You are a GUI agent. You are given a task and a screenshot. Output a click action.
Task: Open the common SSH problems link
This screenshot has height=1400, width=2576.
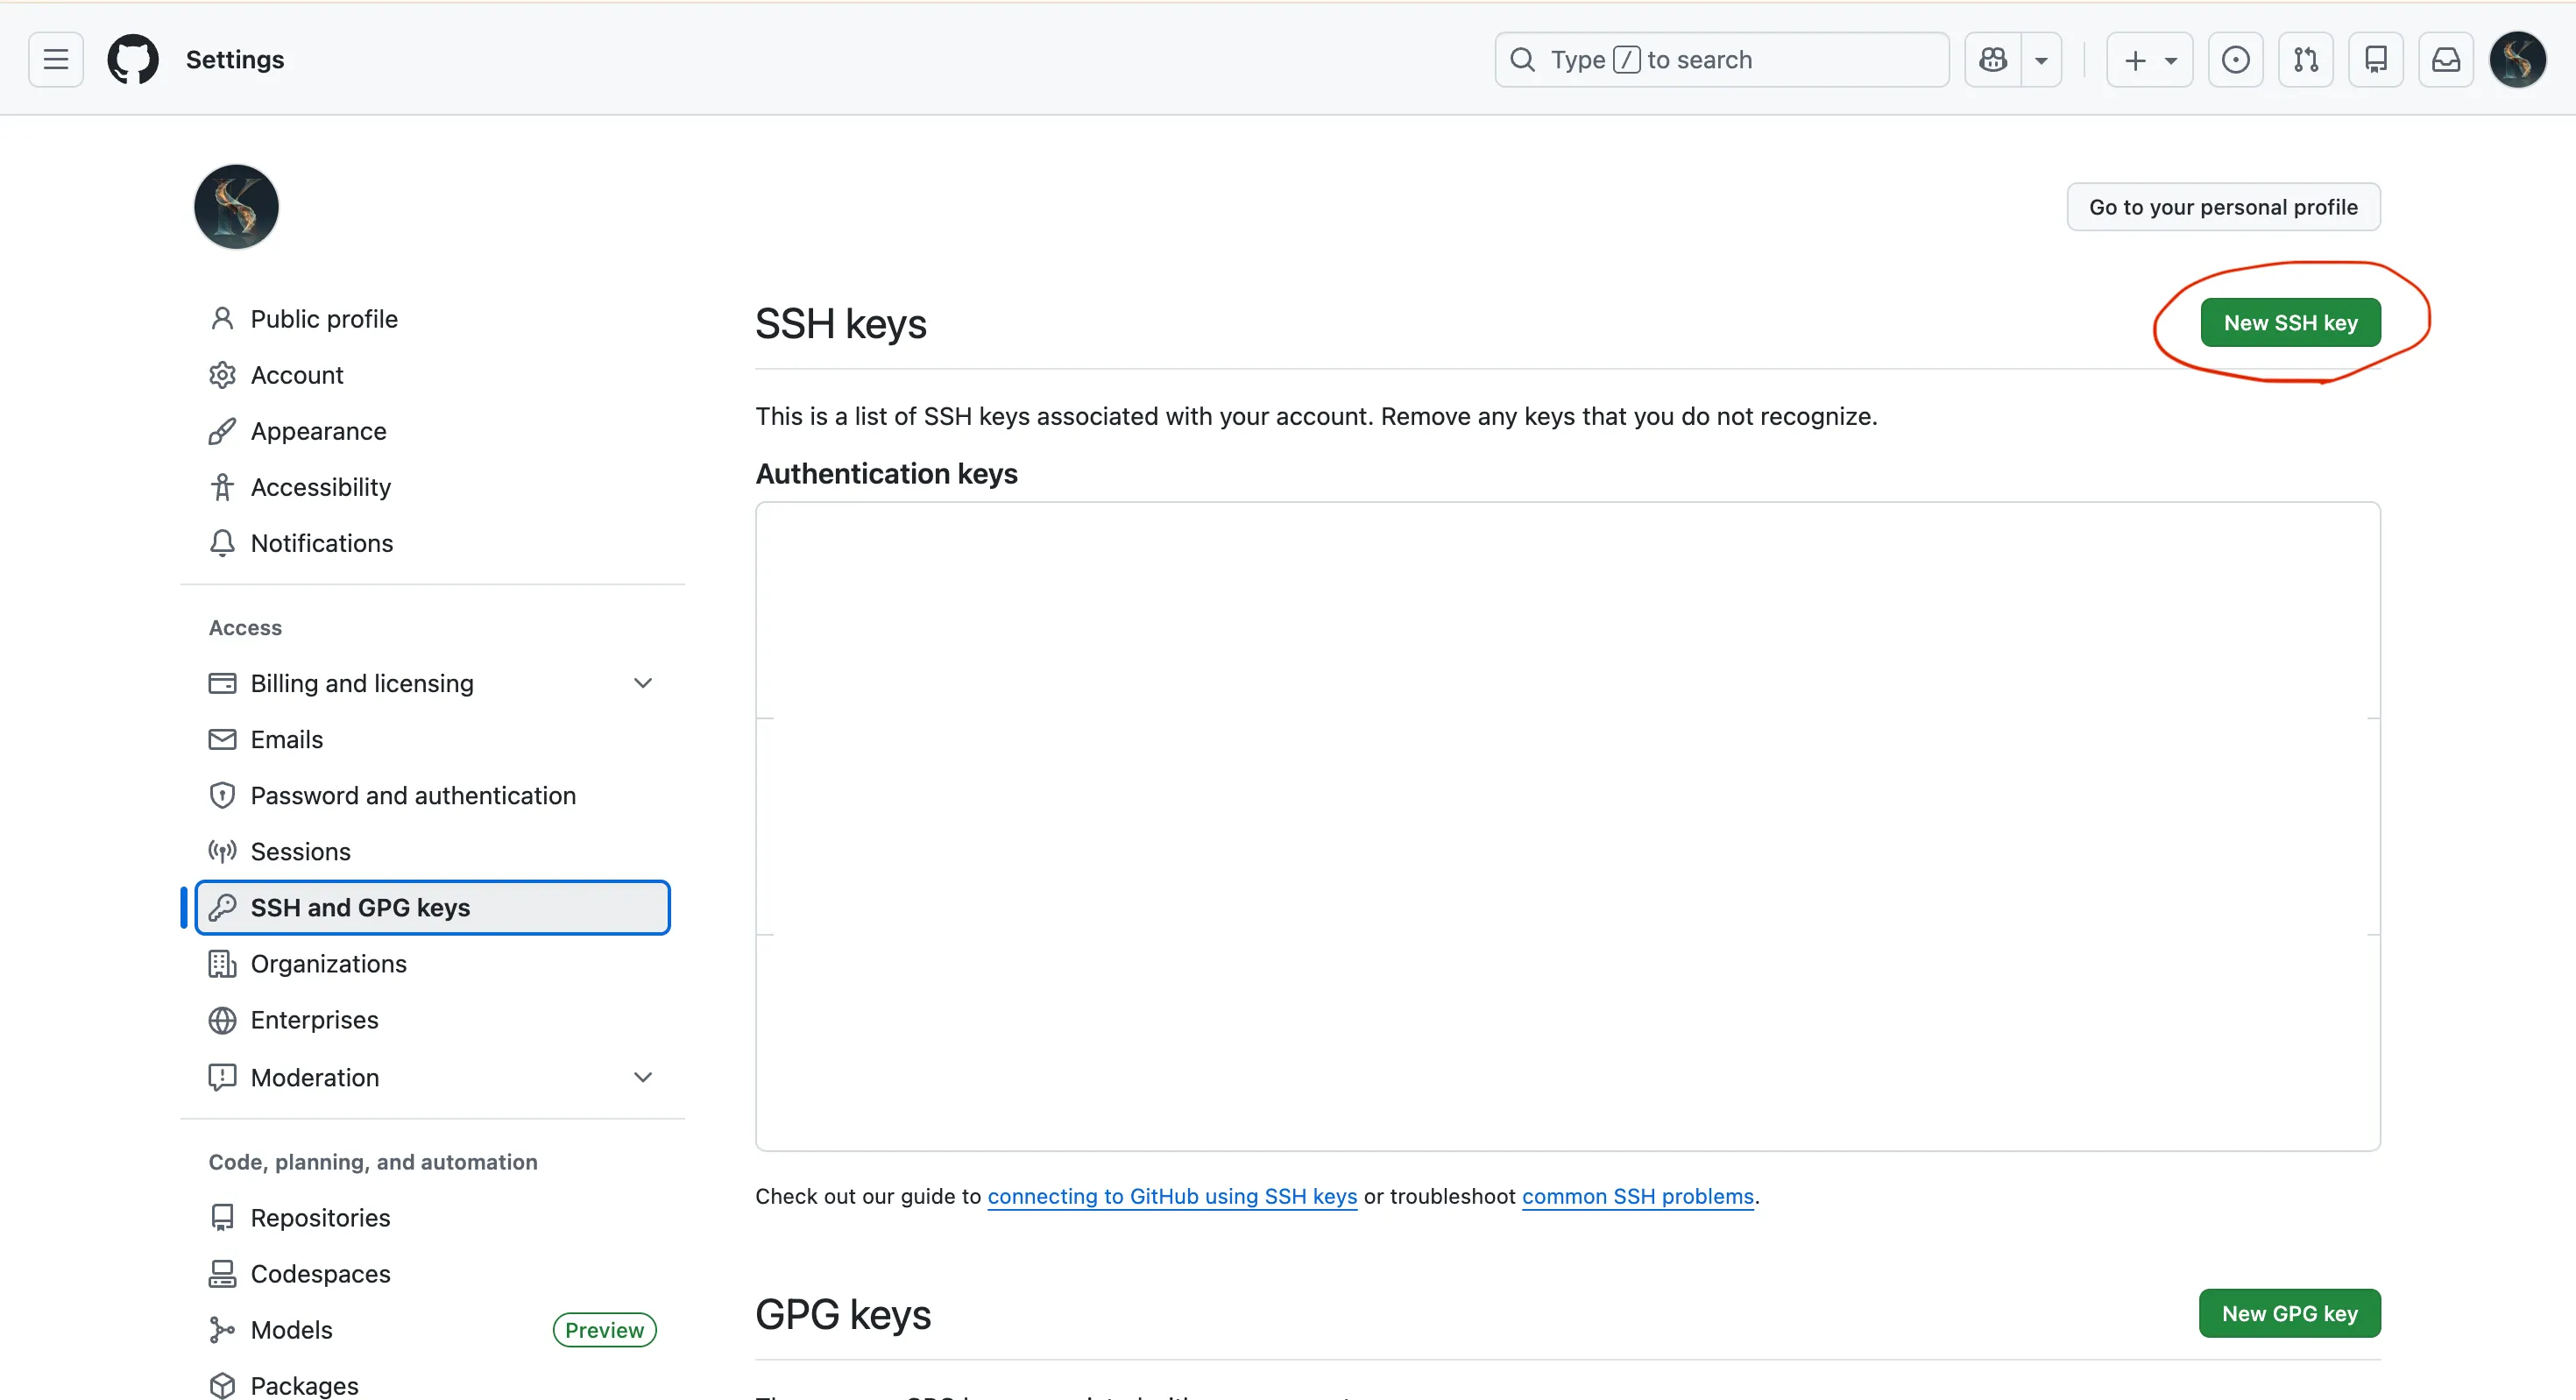pos(1638,1197)
